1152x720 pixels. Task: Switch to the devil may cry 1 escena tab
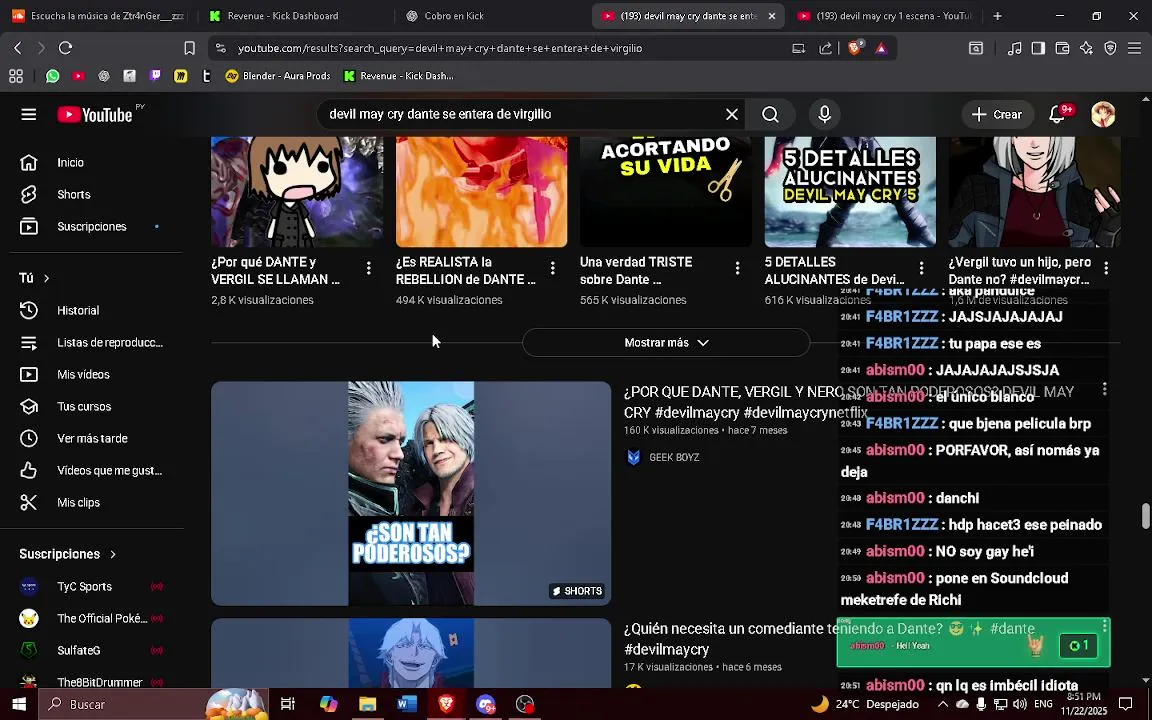pos(885,15)
